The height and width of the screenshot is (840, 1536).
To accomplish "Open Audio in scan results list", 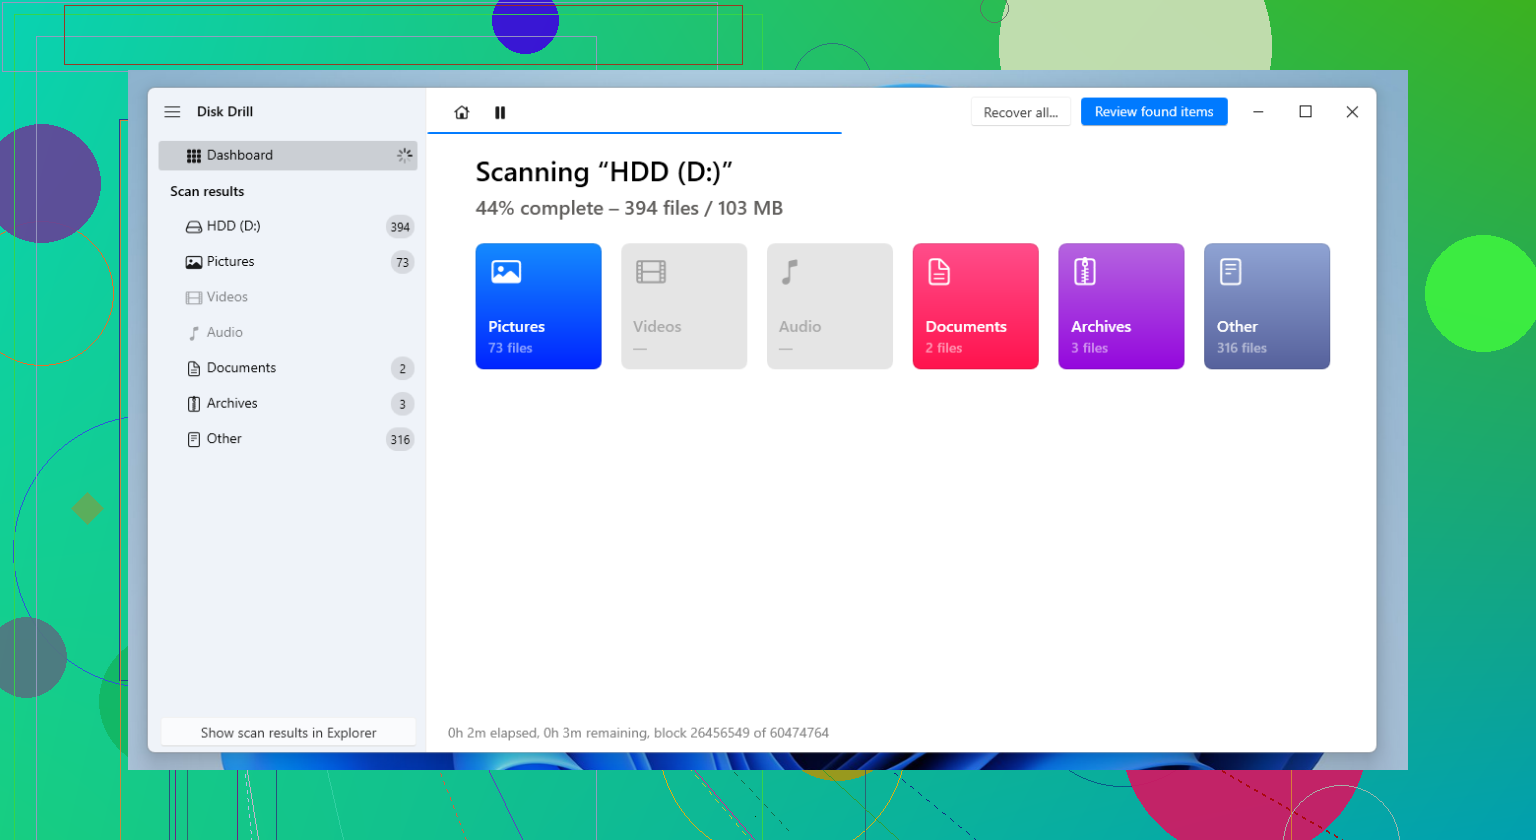I will point(288,333).
